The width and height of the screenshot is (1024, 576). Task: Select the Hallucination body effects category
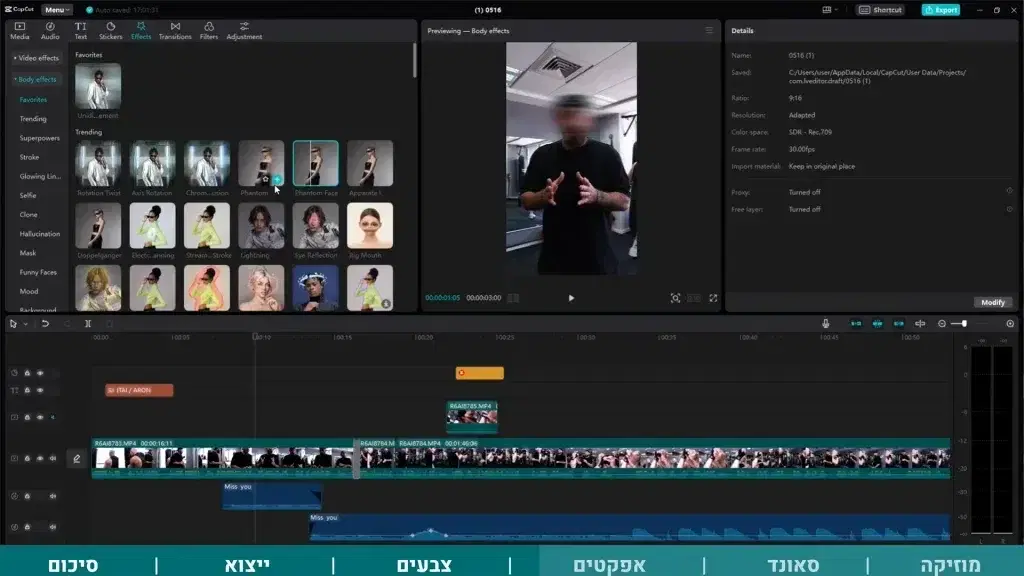pyautogui.click(x=40, y=234)
